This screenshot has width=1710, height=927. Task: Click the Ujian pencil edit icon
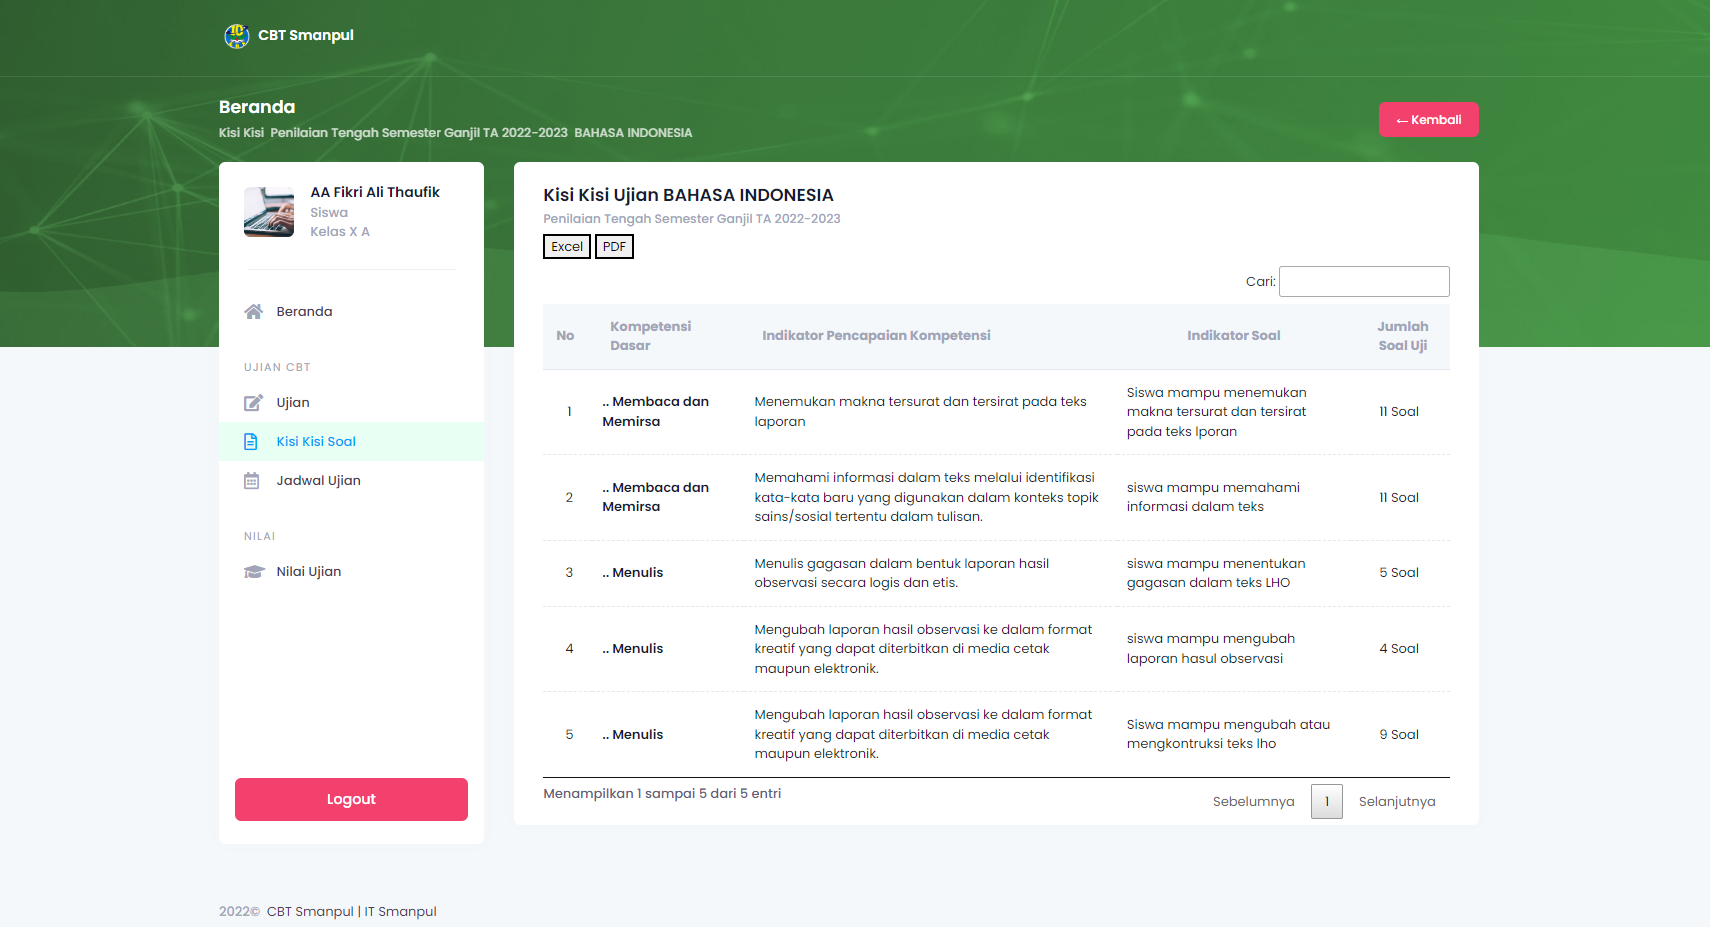pos(253,403)
